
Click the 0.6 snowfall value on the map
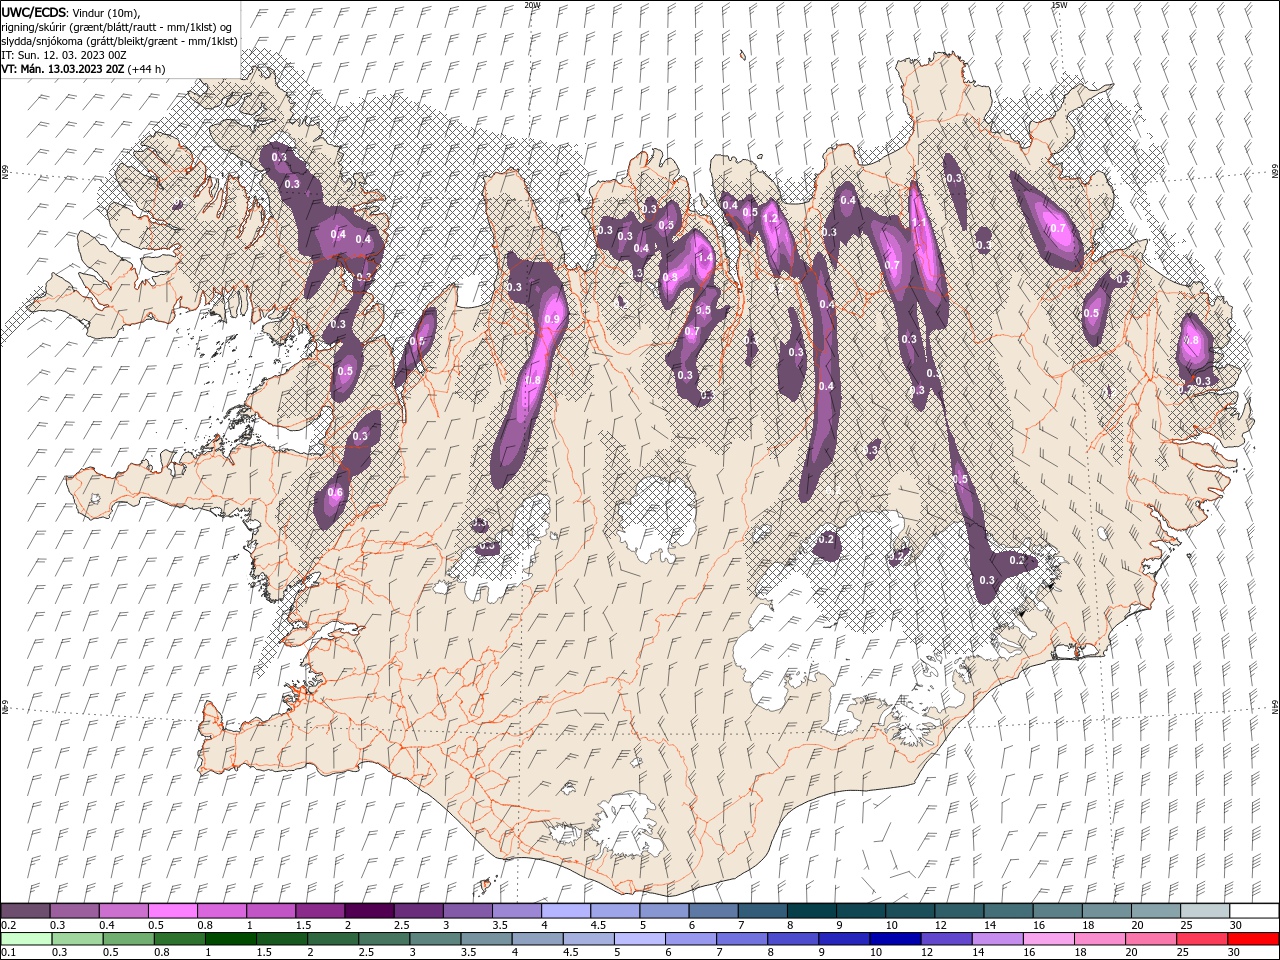(335, 492)
